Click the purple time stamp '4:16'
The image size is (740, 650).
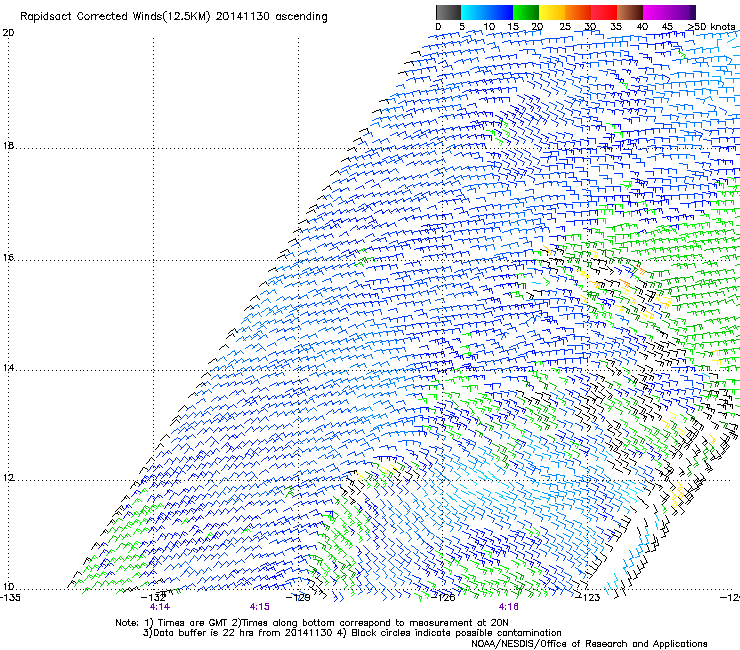coord(508,607)
